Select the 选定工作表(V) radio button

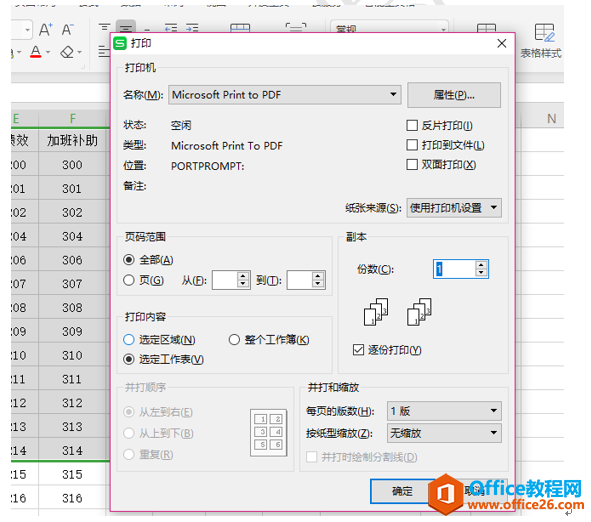pos(129,359)
